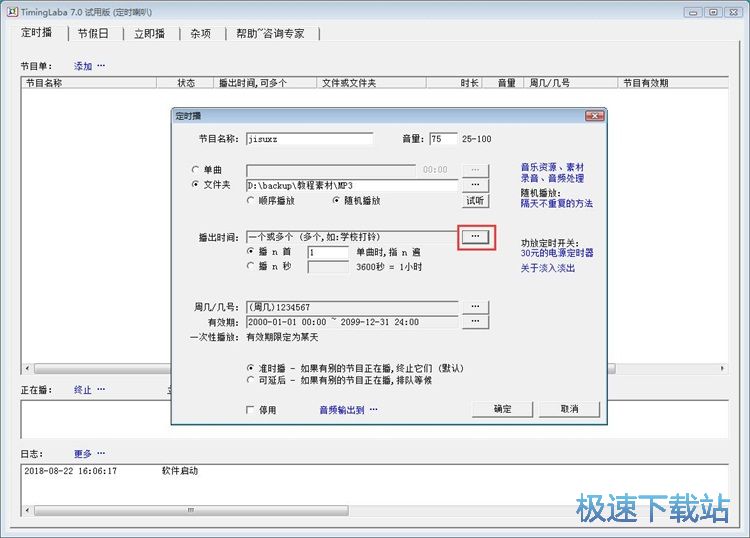Click the 周几/几号 column header
The image size is (750, 538).
(x=571, y=83)
